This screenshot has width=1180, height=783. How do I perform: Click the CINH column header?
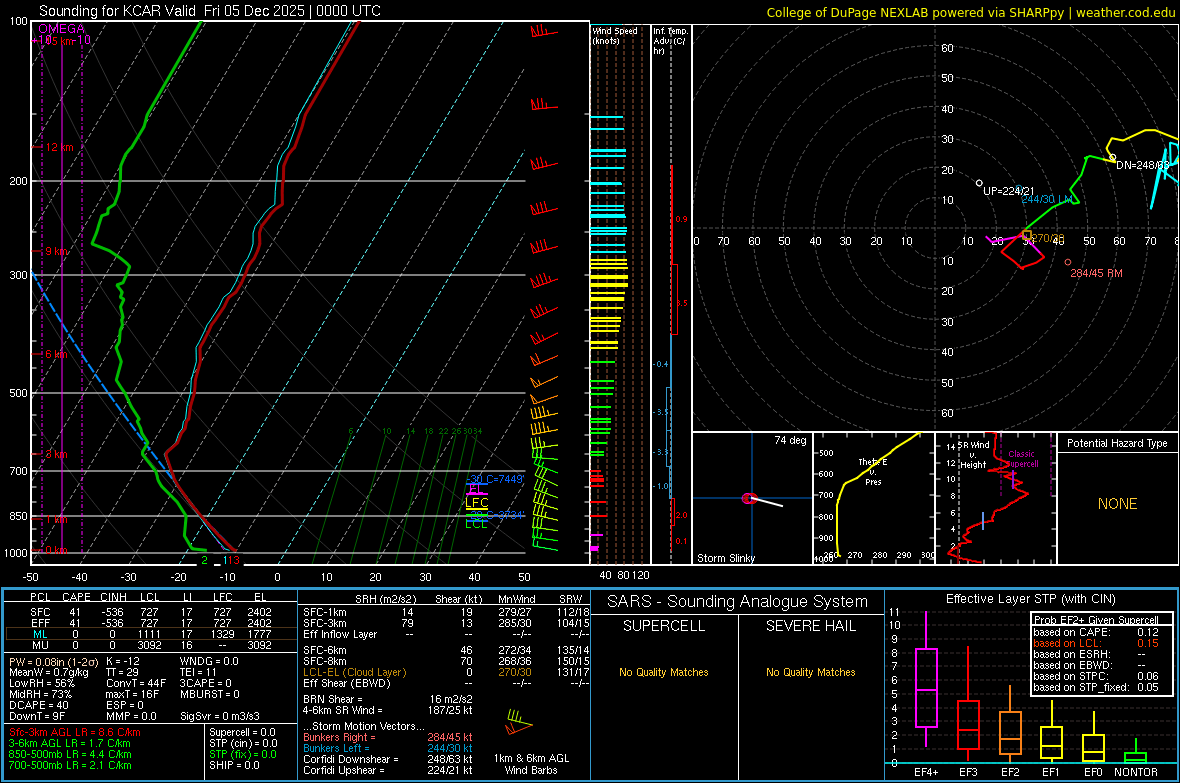click(x=113, y=597)
